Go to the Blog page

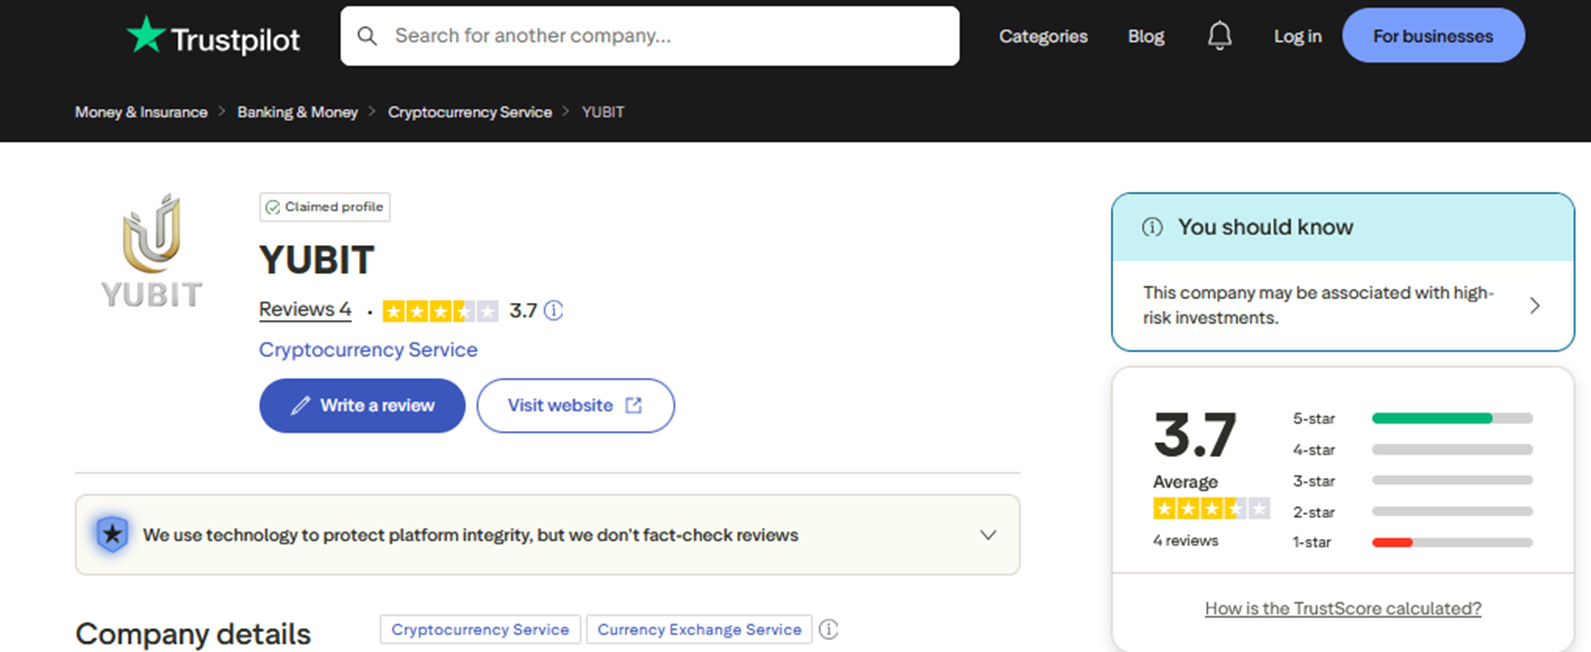(1145, 36)
